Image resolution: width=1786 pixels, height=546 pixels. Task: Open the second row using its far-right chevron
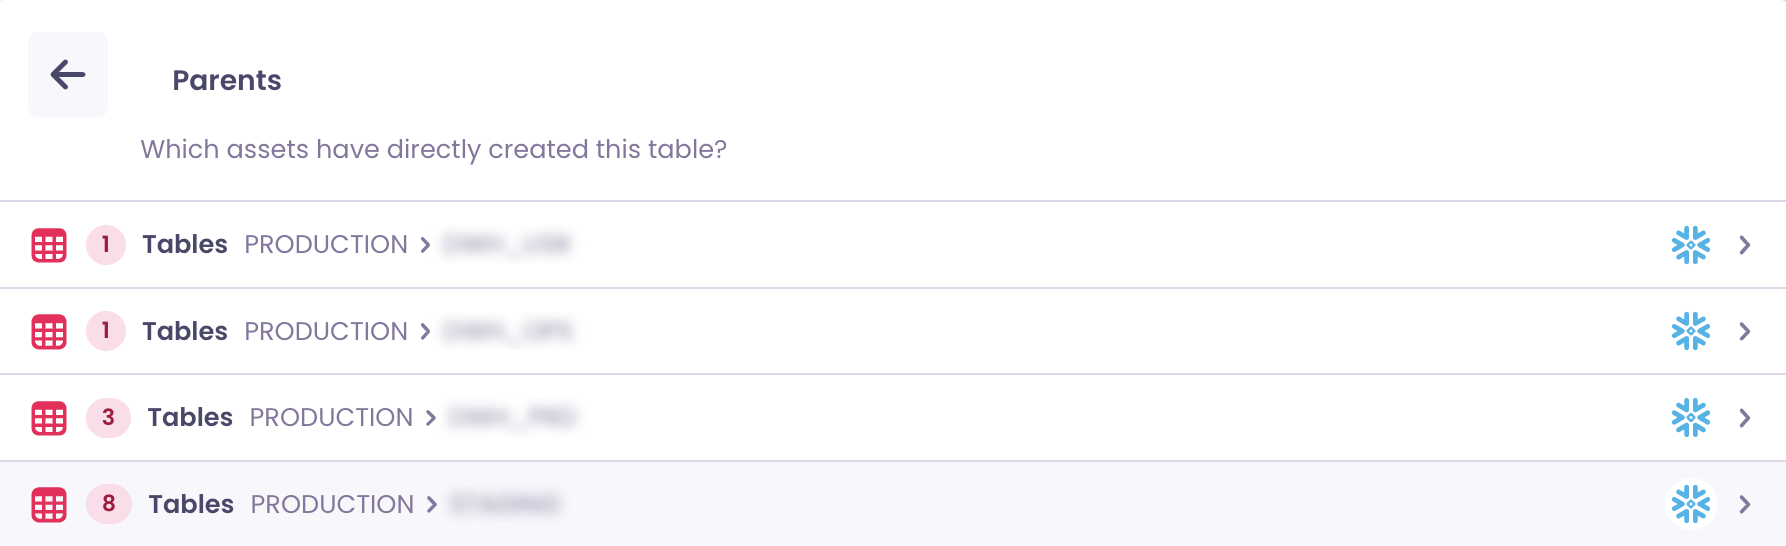click(1744, 331)
